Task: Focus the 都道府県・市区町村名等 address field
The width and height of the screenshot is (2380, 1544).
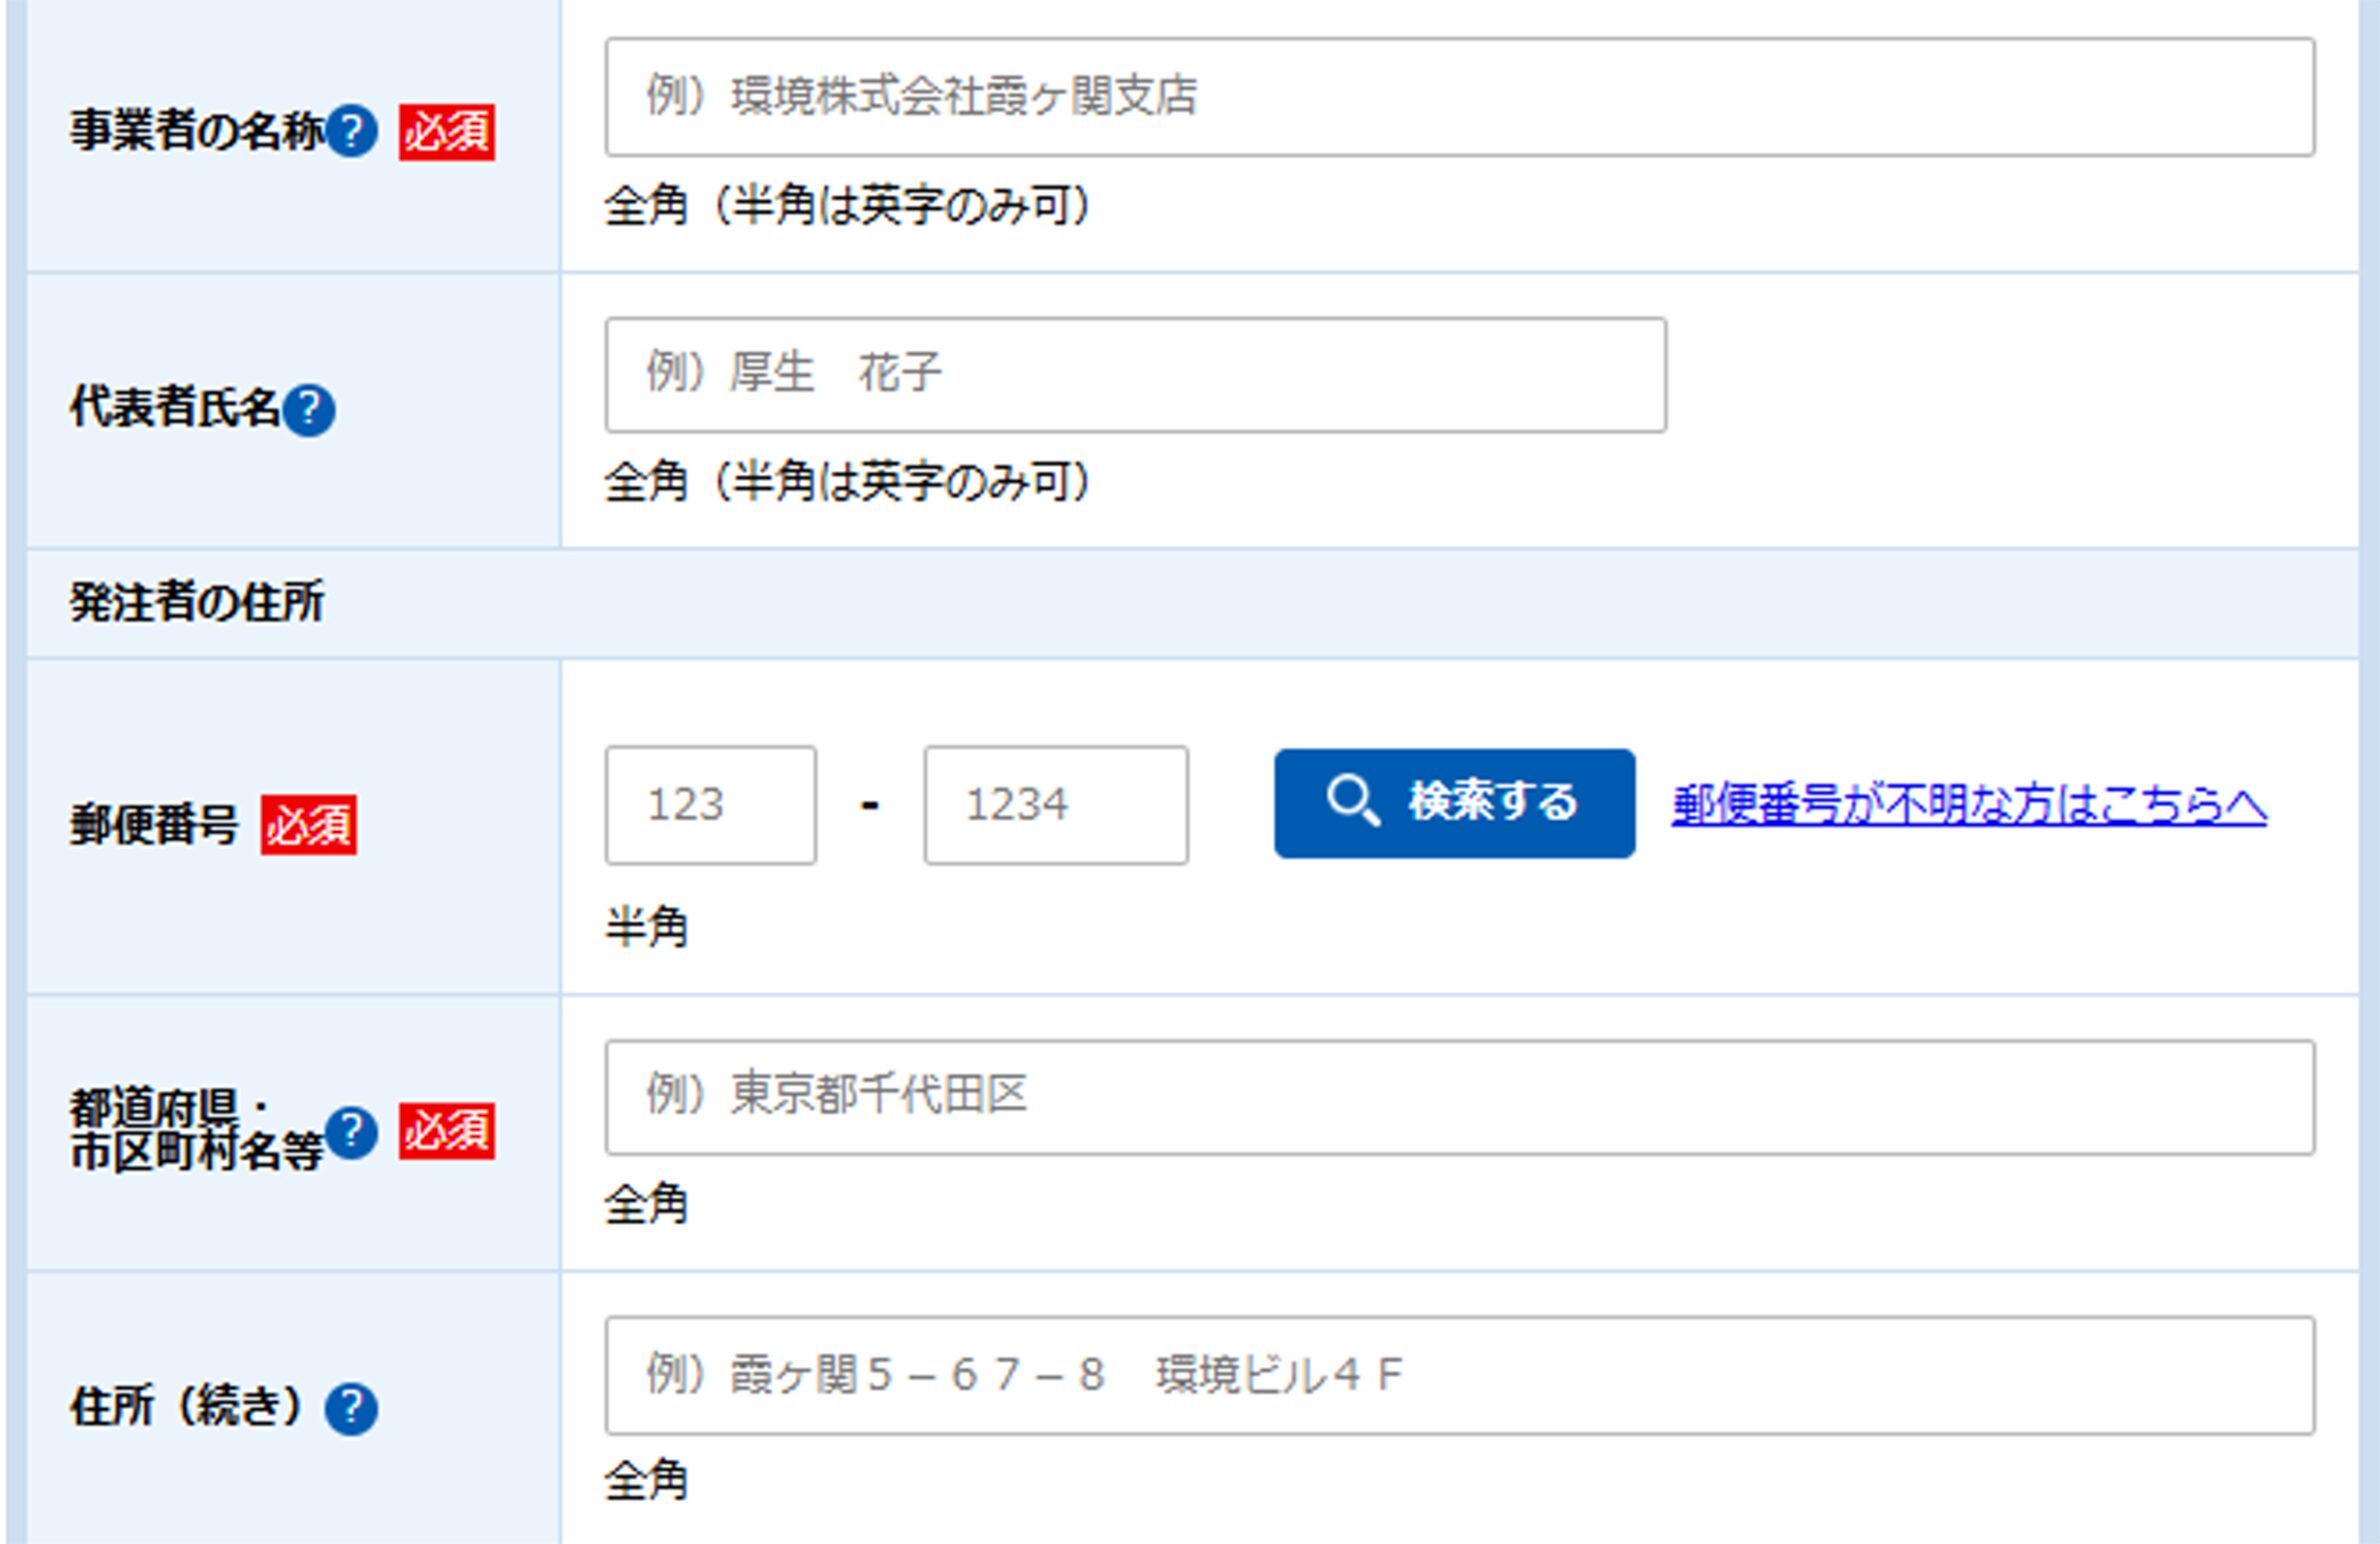Action: click(x=1459, y=1097)
